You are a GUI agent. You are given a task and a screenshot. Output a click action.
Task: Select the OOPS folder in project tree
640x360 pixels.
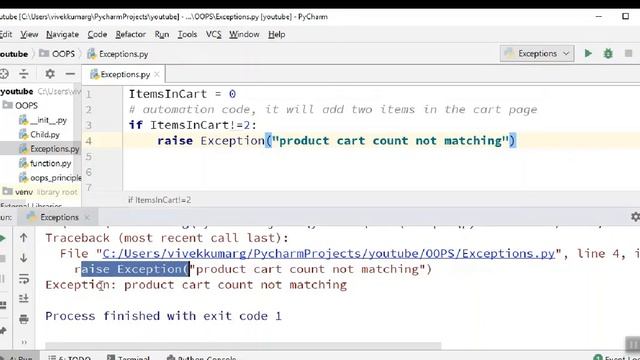[20, 106]
